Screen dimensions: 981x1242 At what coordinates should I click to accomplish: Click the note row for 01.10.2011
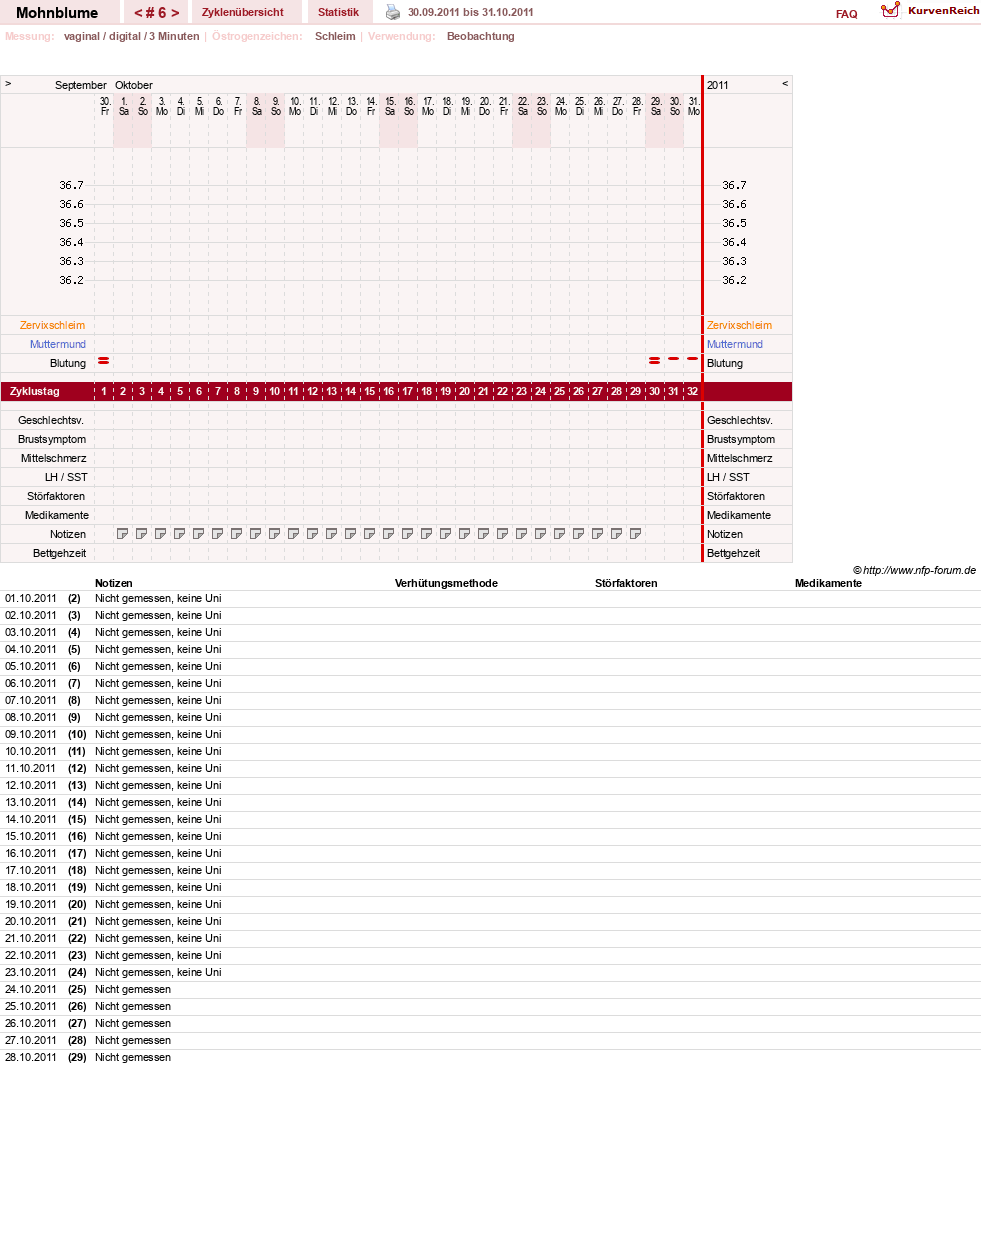[490, 599]
